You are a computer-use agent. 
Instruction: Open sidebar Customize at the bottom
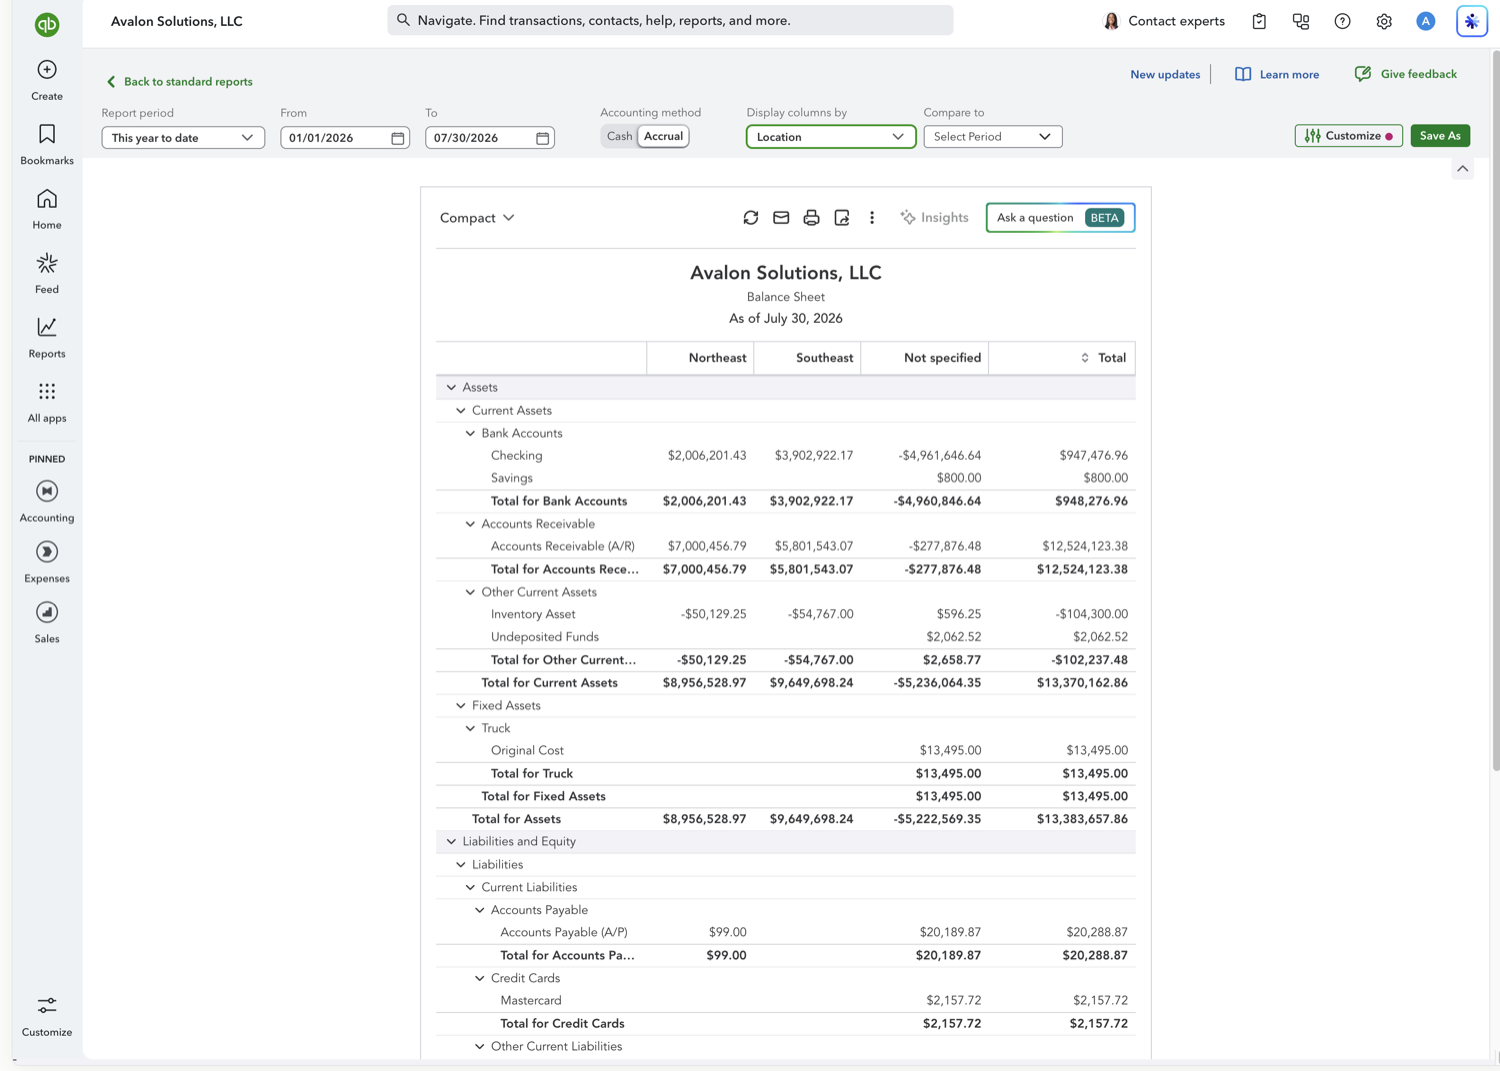tap(47, 1016)
